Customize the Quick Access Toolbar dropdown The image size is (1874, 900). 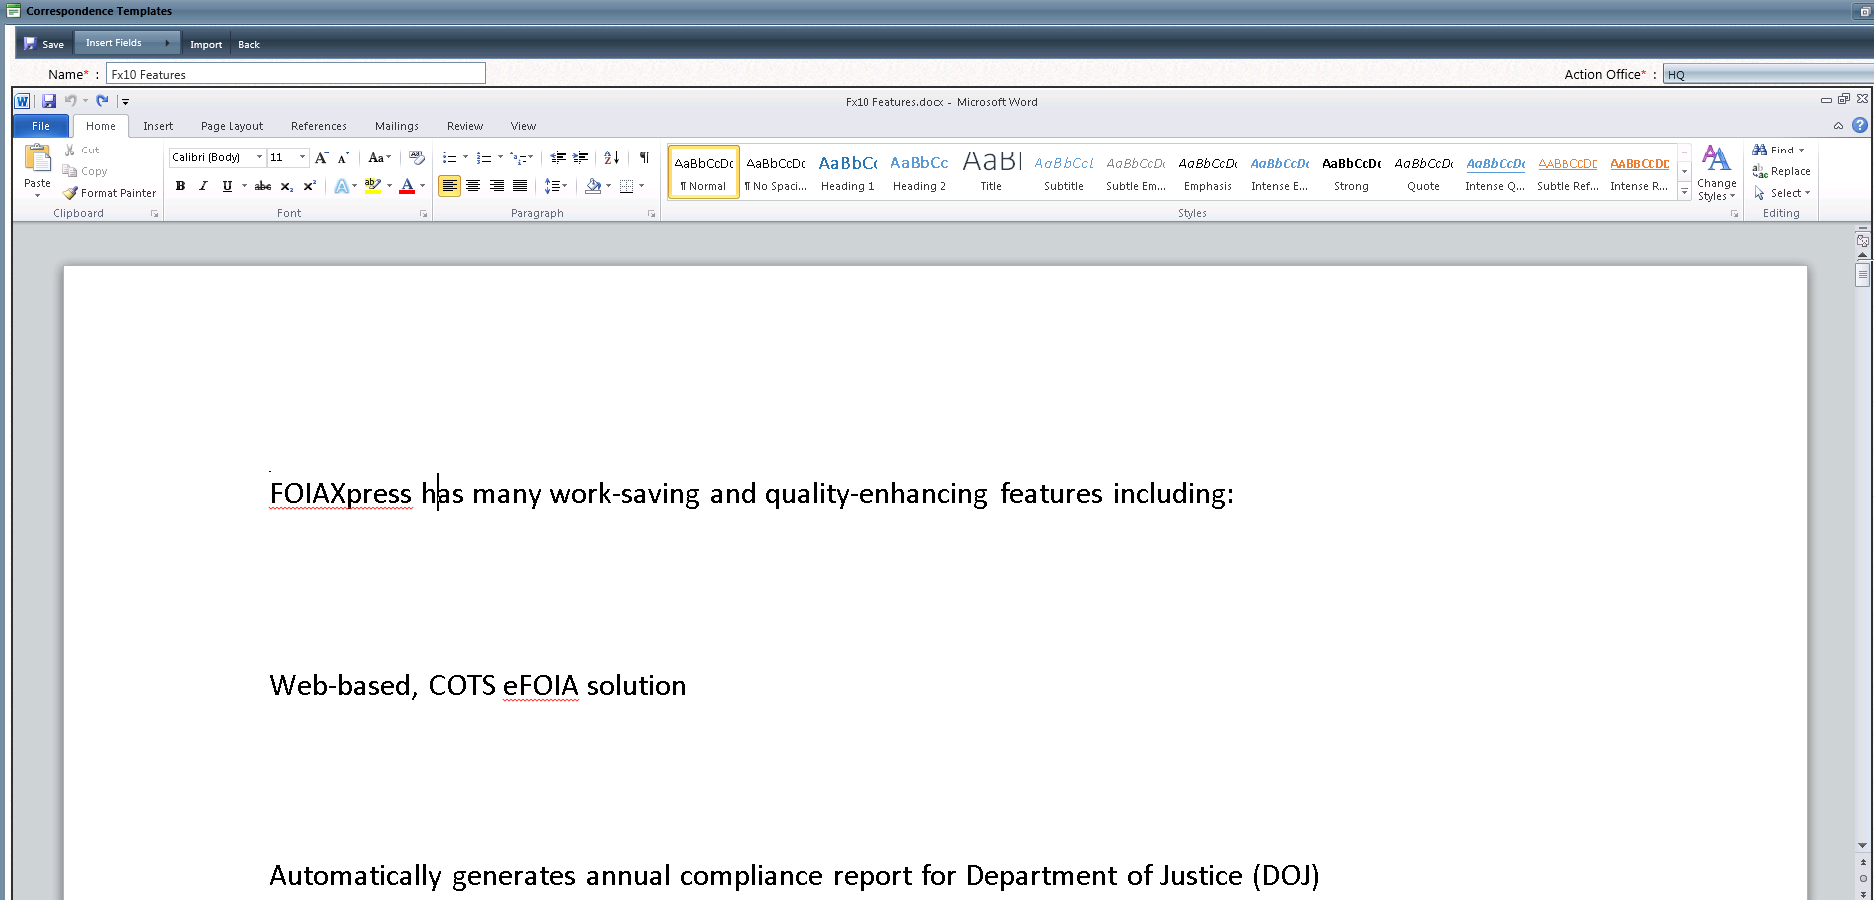point(125,102)
